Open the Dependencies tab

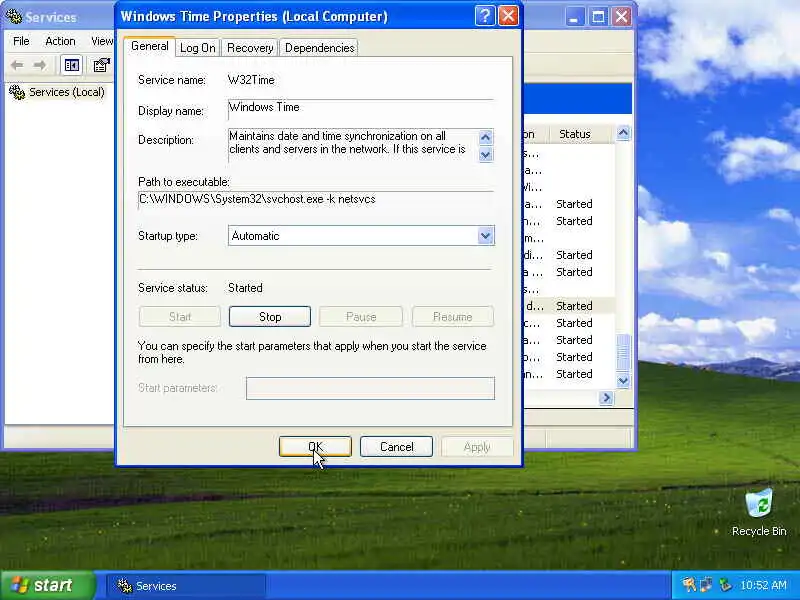[x=319, y=48]
